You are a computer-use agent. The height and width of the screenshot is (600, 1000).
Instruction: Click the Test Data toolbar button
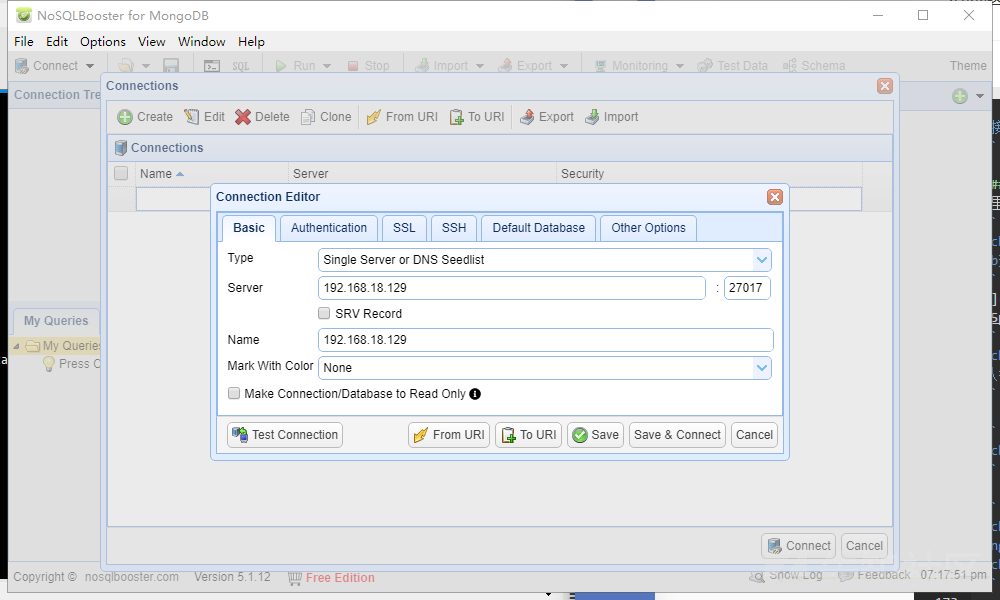tap(733, 66)
